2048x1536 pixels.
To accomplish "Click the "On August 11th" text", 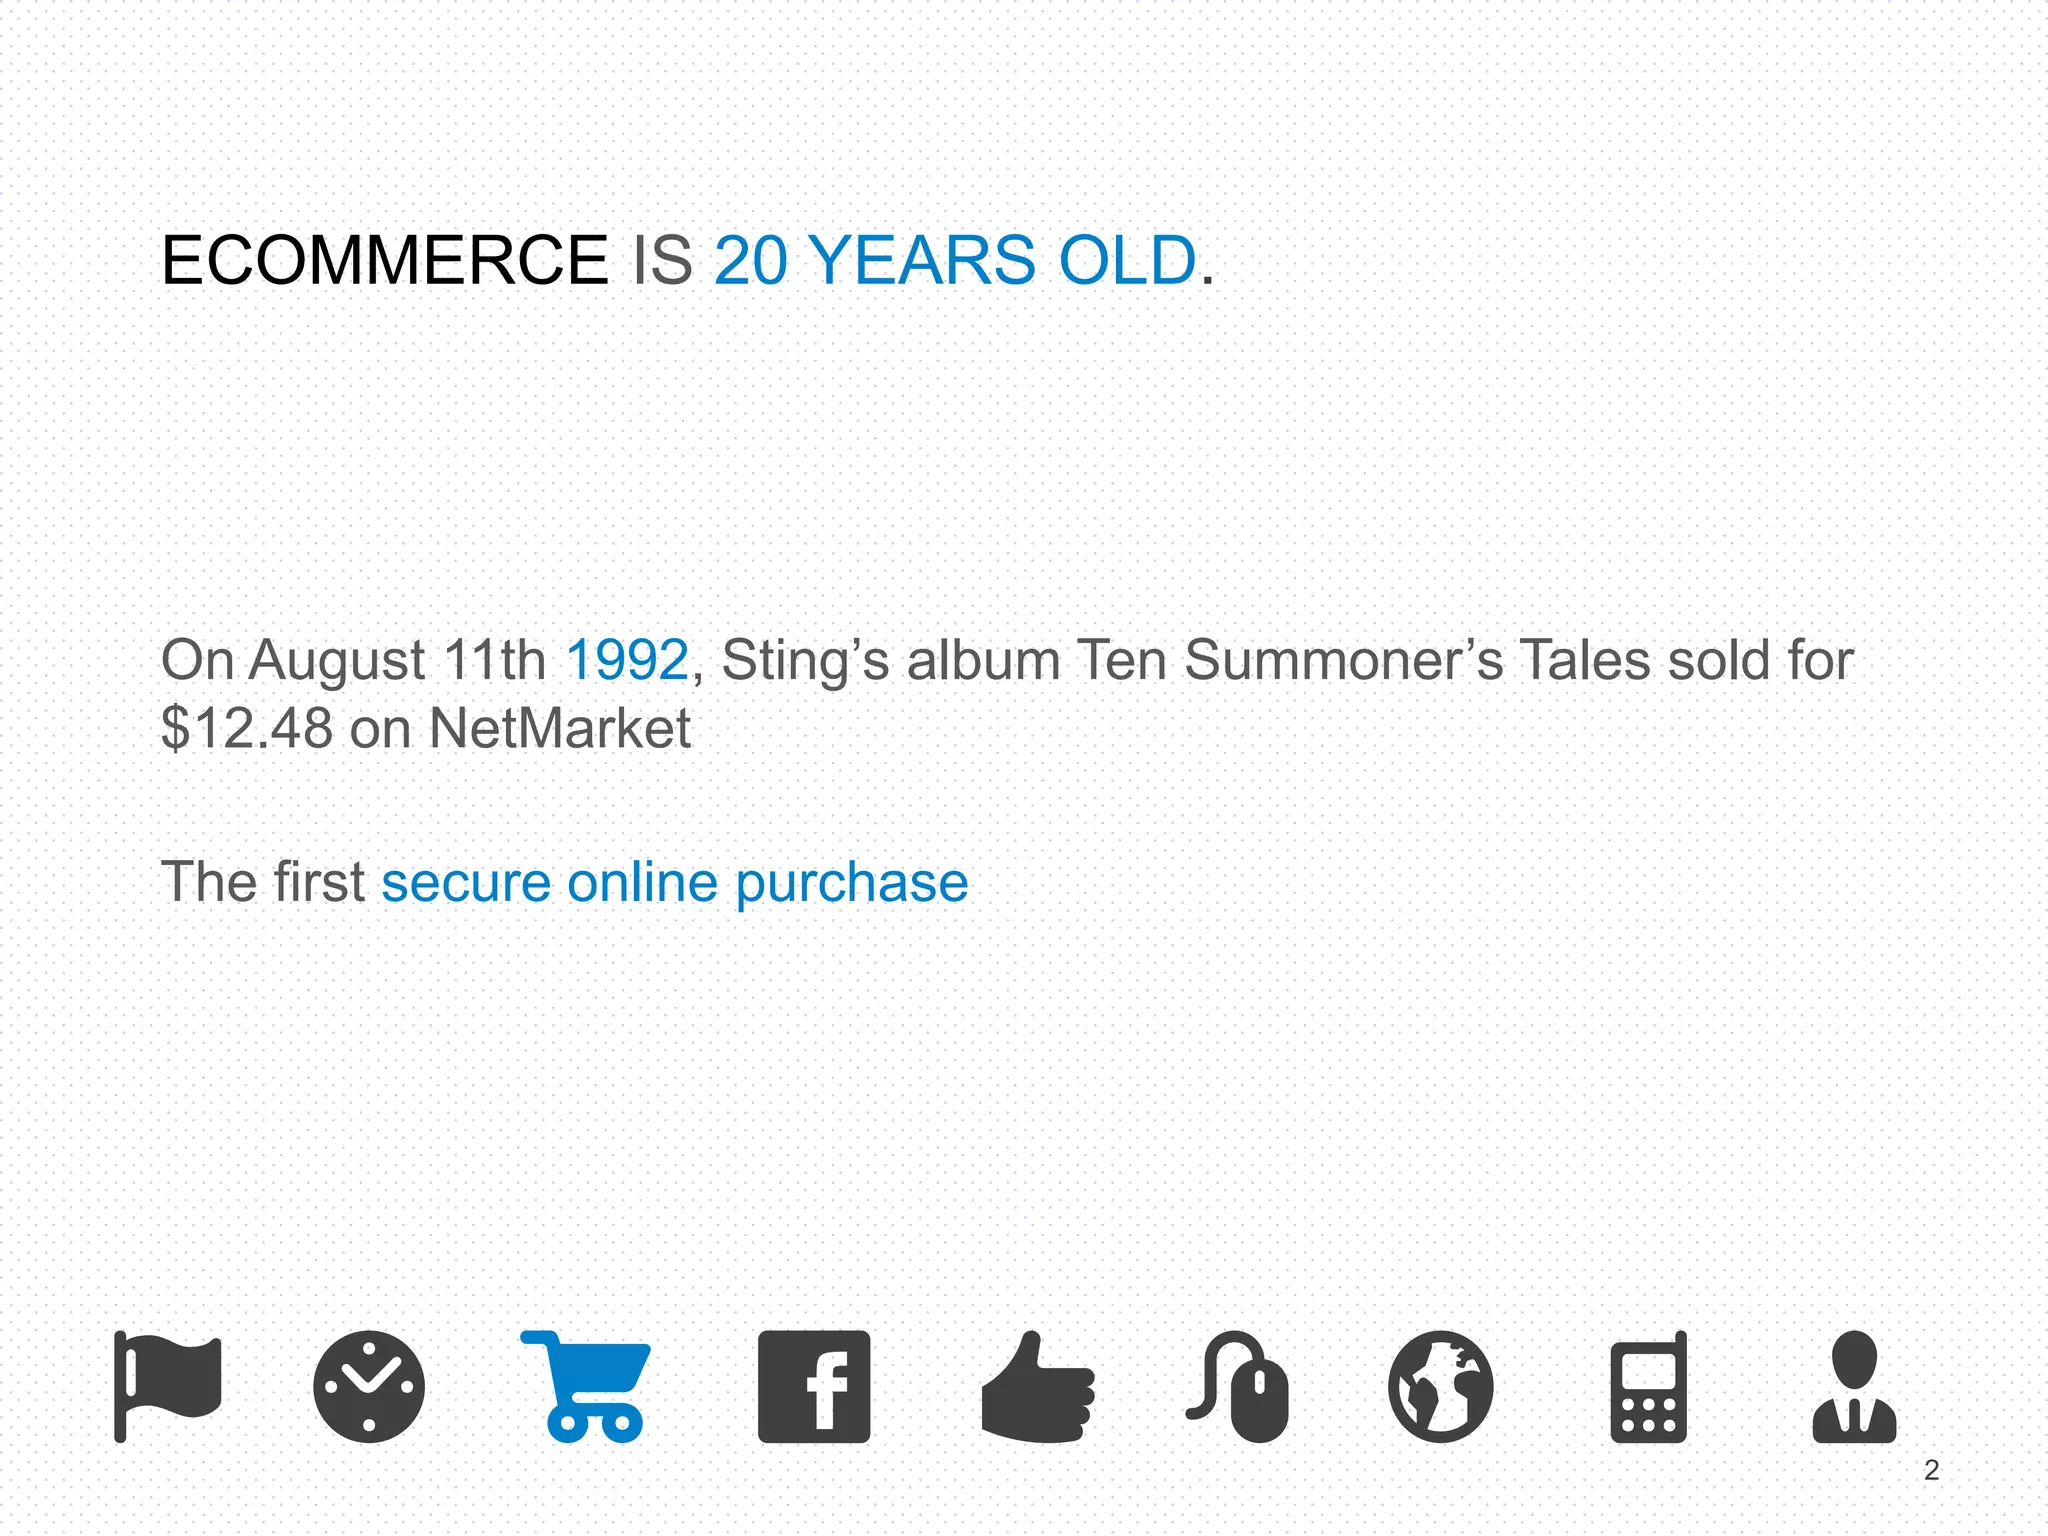I will click(353, 661).
